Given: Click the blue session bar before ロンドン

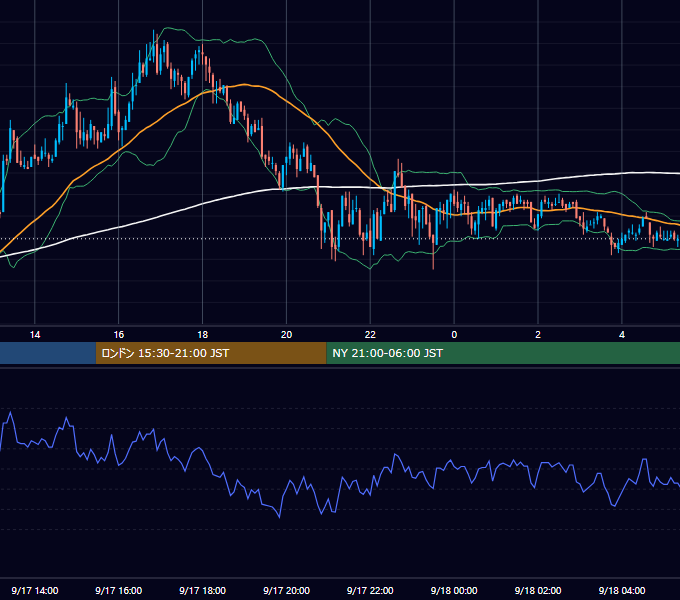Looking at the screenshot, I should (48, 353).
